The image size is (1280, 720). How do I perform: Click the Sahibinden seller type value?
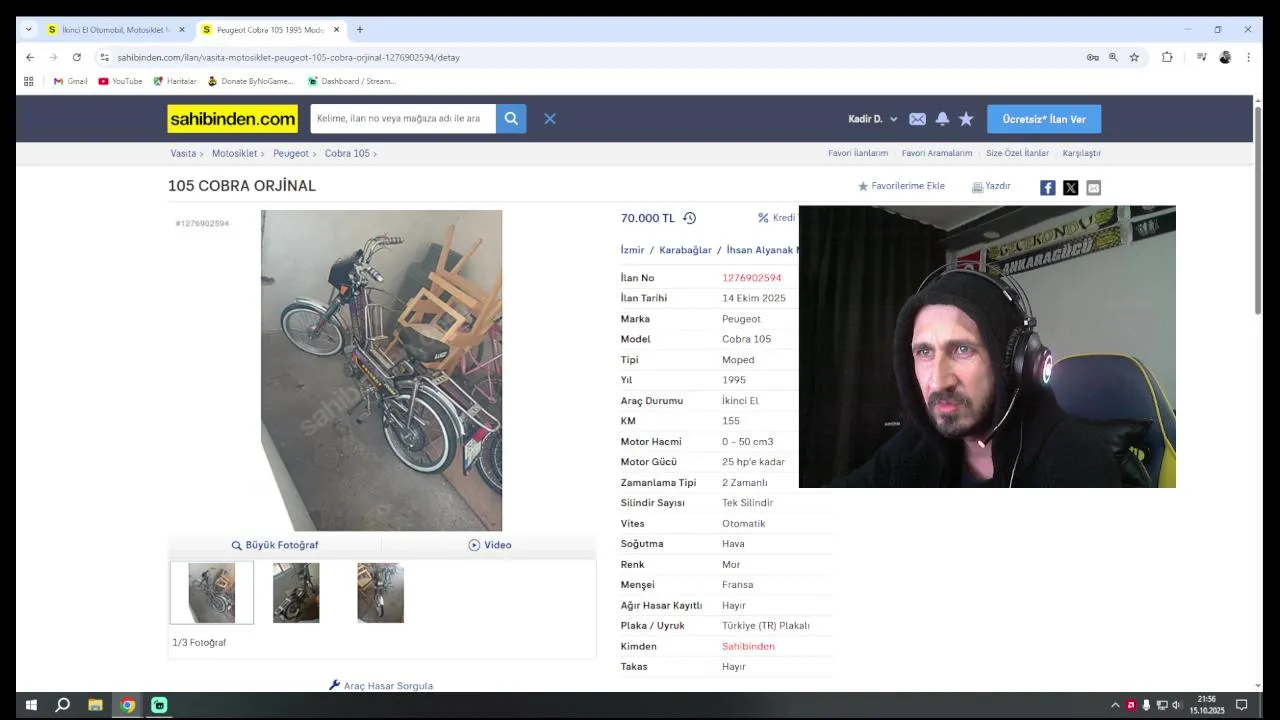point(748,646)
